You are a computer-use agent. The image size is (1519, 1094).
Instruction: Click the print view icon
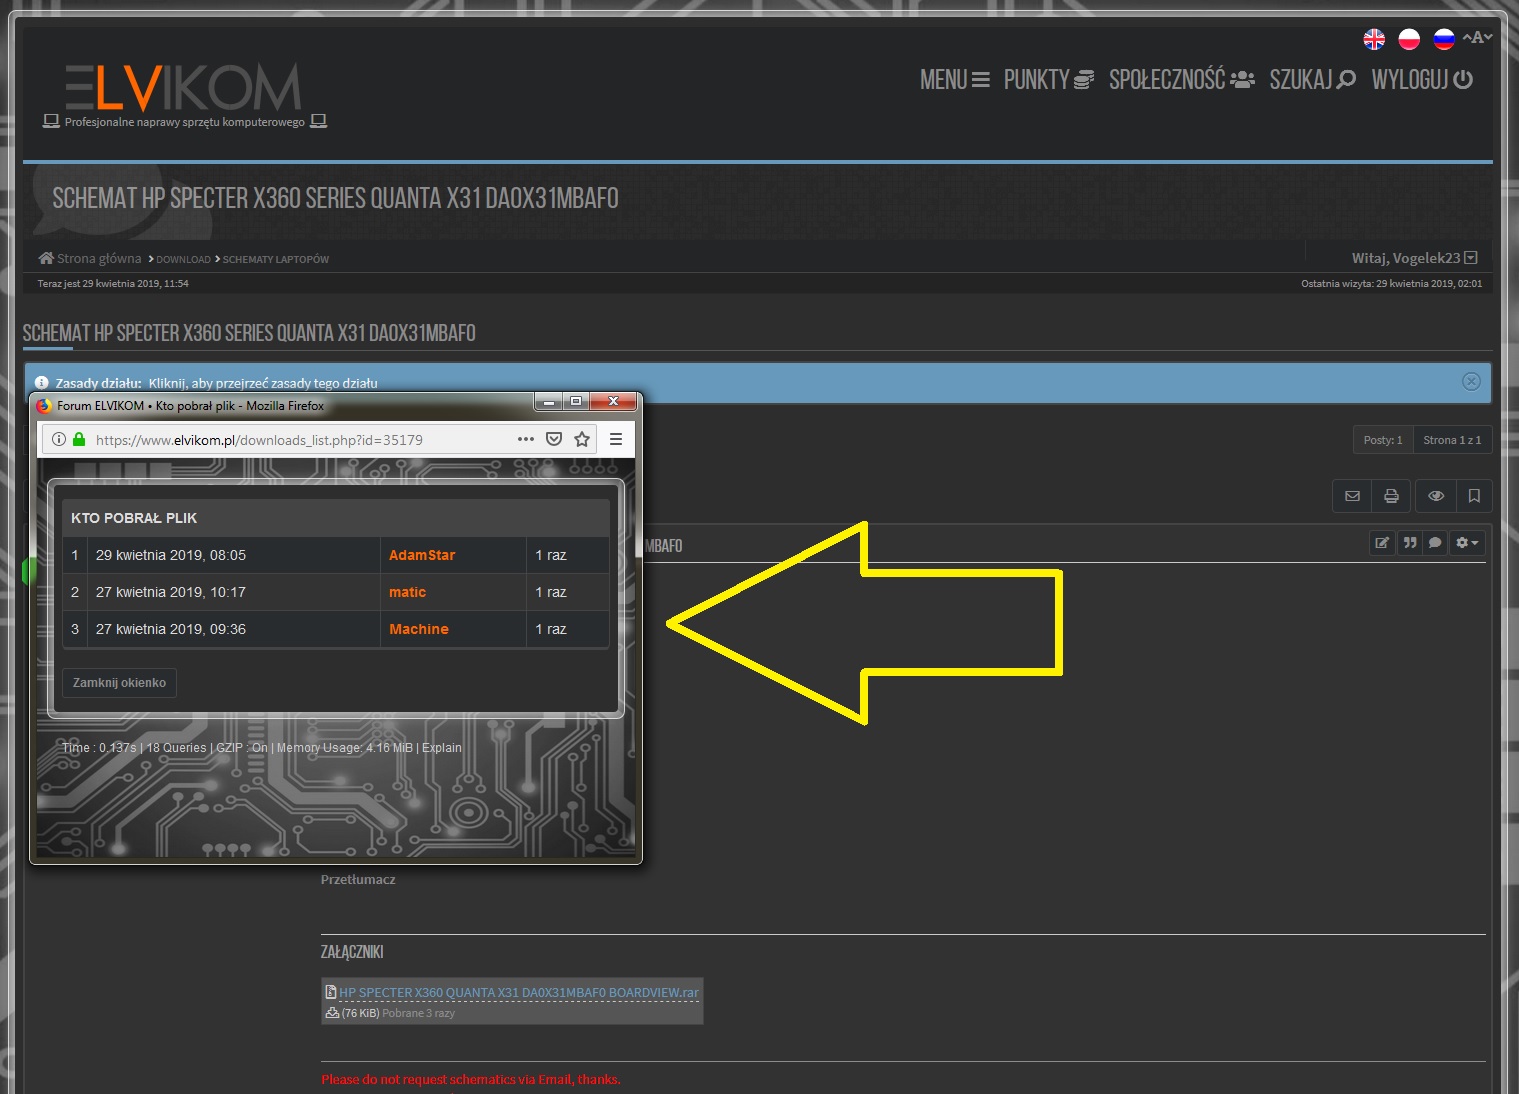point(1391,496)
